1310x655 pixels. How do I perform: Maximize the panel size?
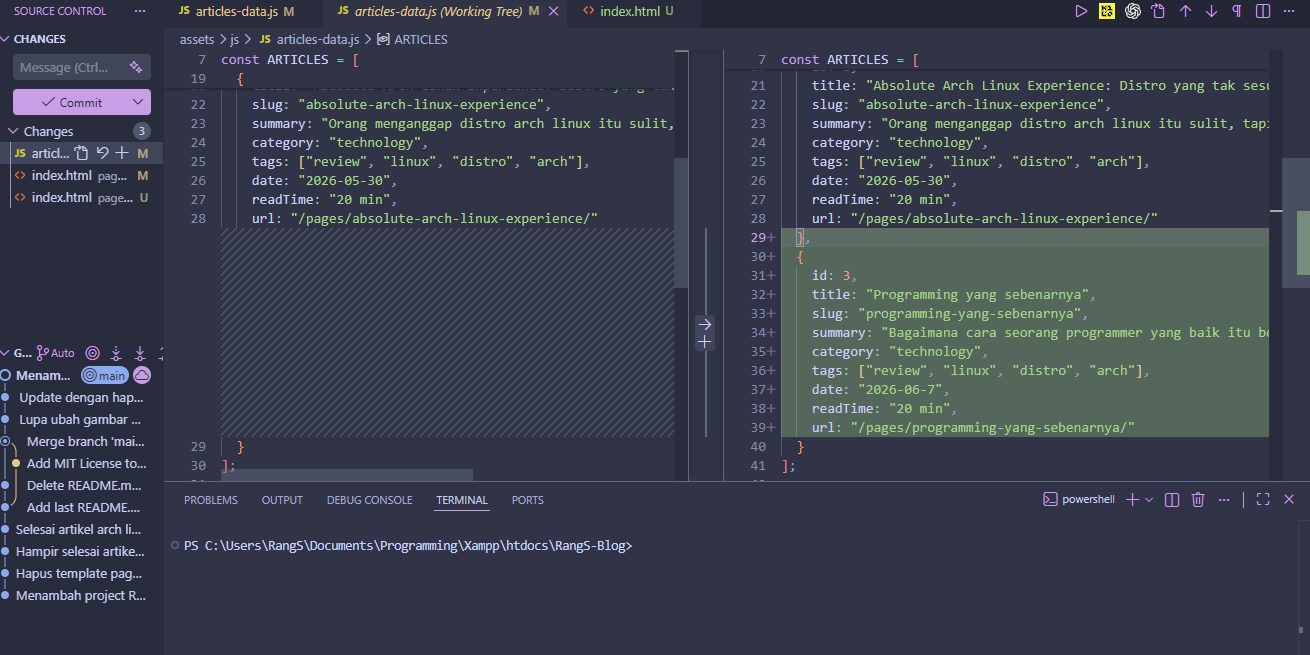1263,499
